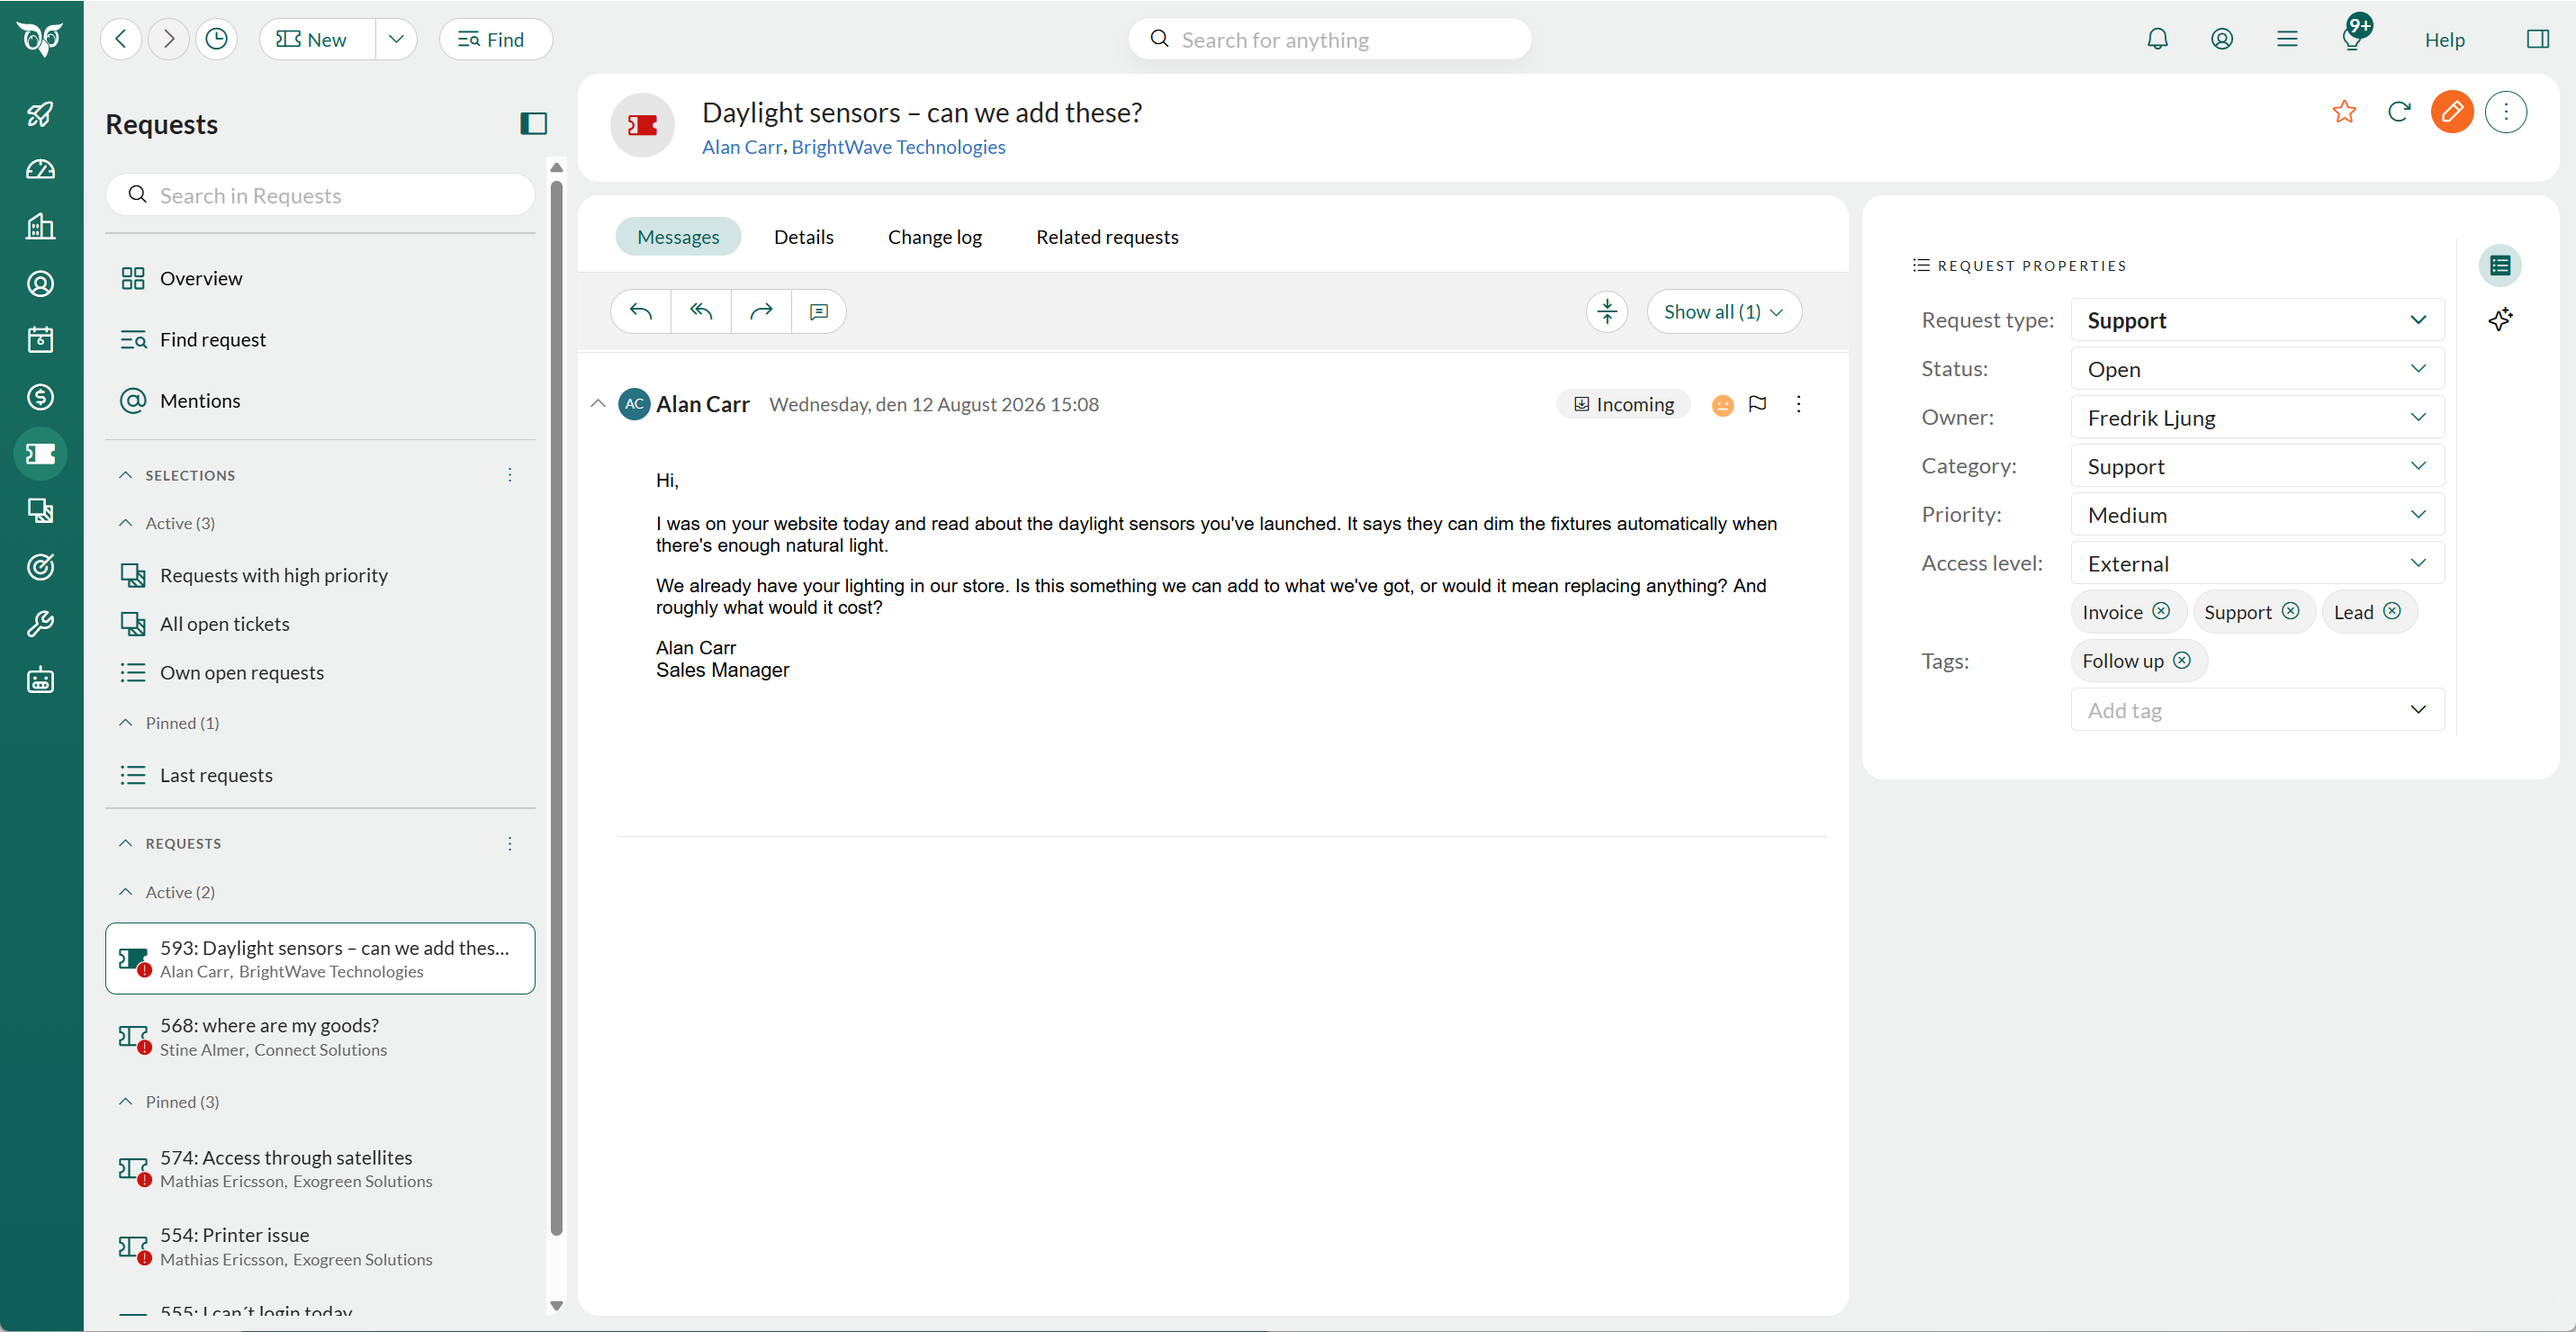Open the BrightWave Technologies link
The image size is (2576, 1332).
pyautogui.click(x=898, y=147)
